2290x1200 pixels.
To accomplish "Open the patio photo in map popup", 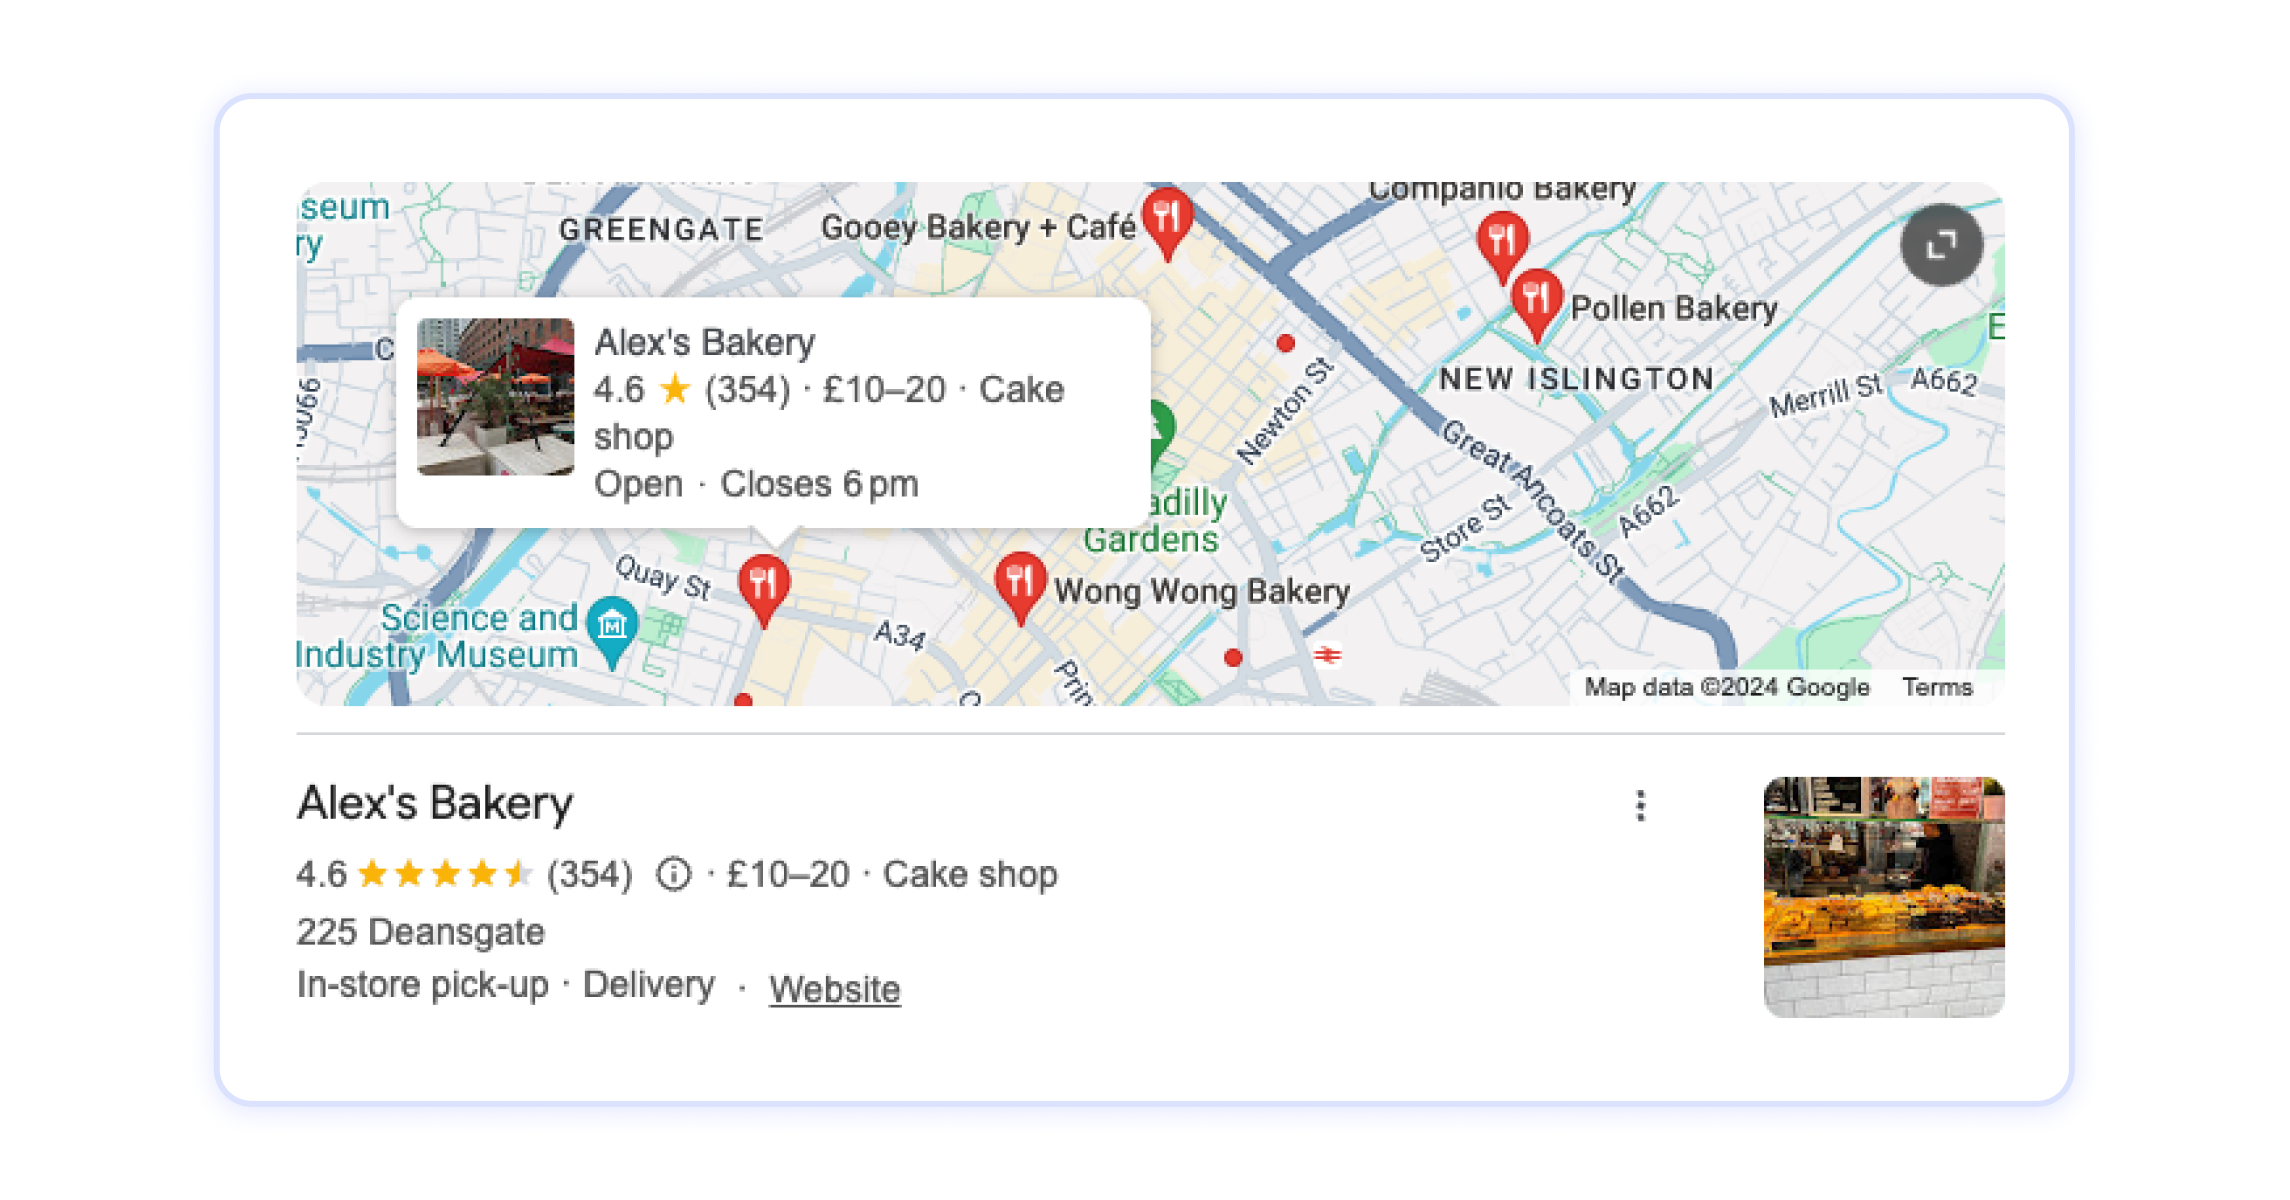I will pyautogui.click(x=495, y=396).
